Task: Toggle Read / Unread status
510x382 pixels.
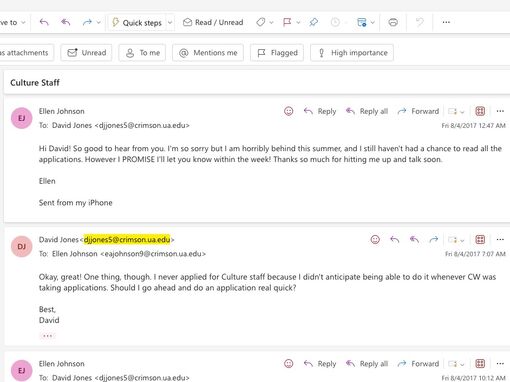Action: click(213, 22)
